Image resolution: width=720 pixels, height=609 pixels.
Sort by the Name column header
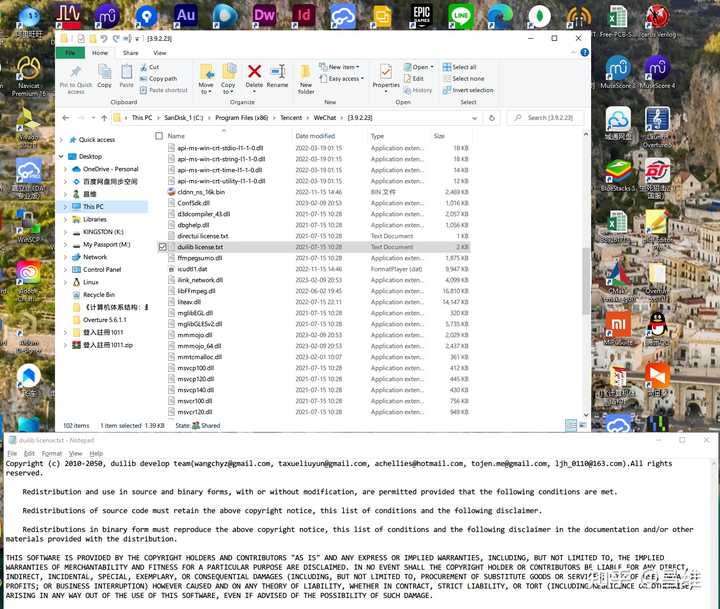click(176, 136)
